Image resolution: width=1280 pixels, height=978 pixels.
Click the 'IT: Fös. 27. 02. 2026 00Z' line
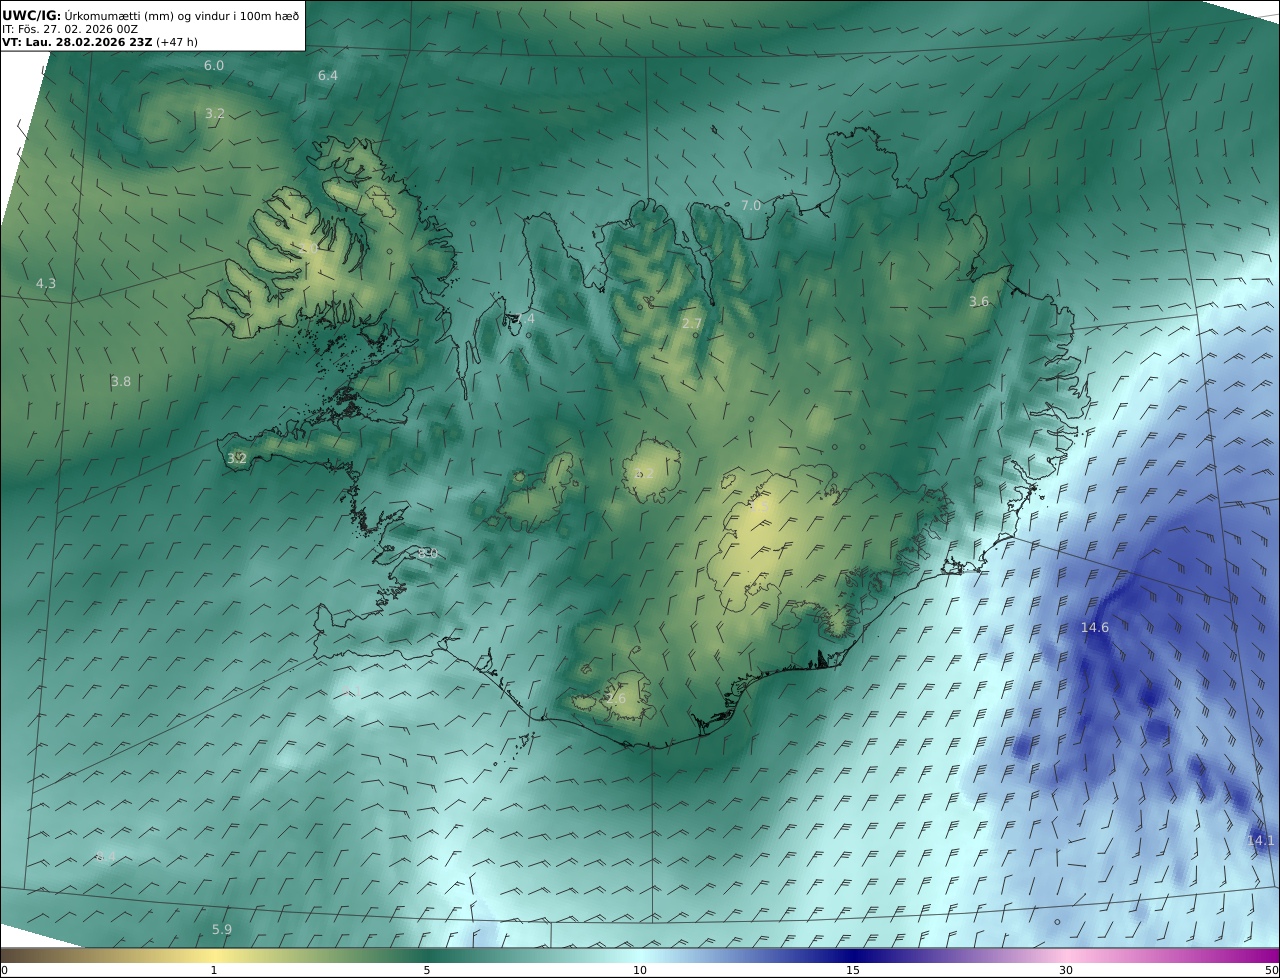[69, 30]
